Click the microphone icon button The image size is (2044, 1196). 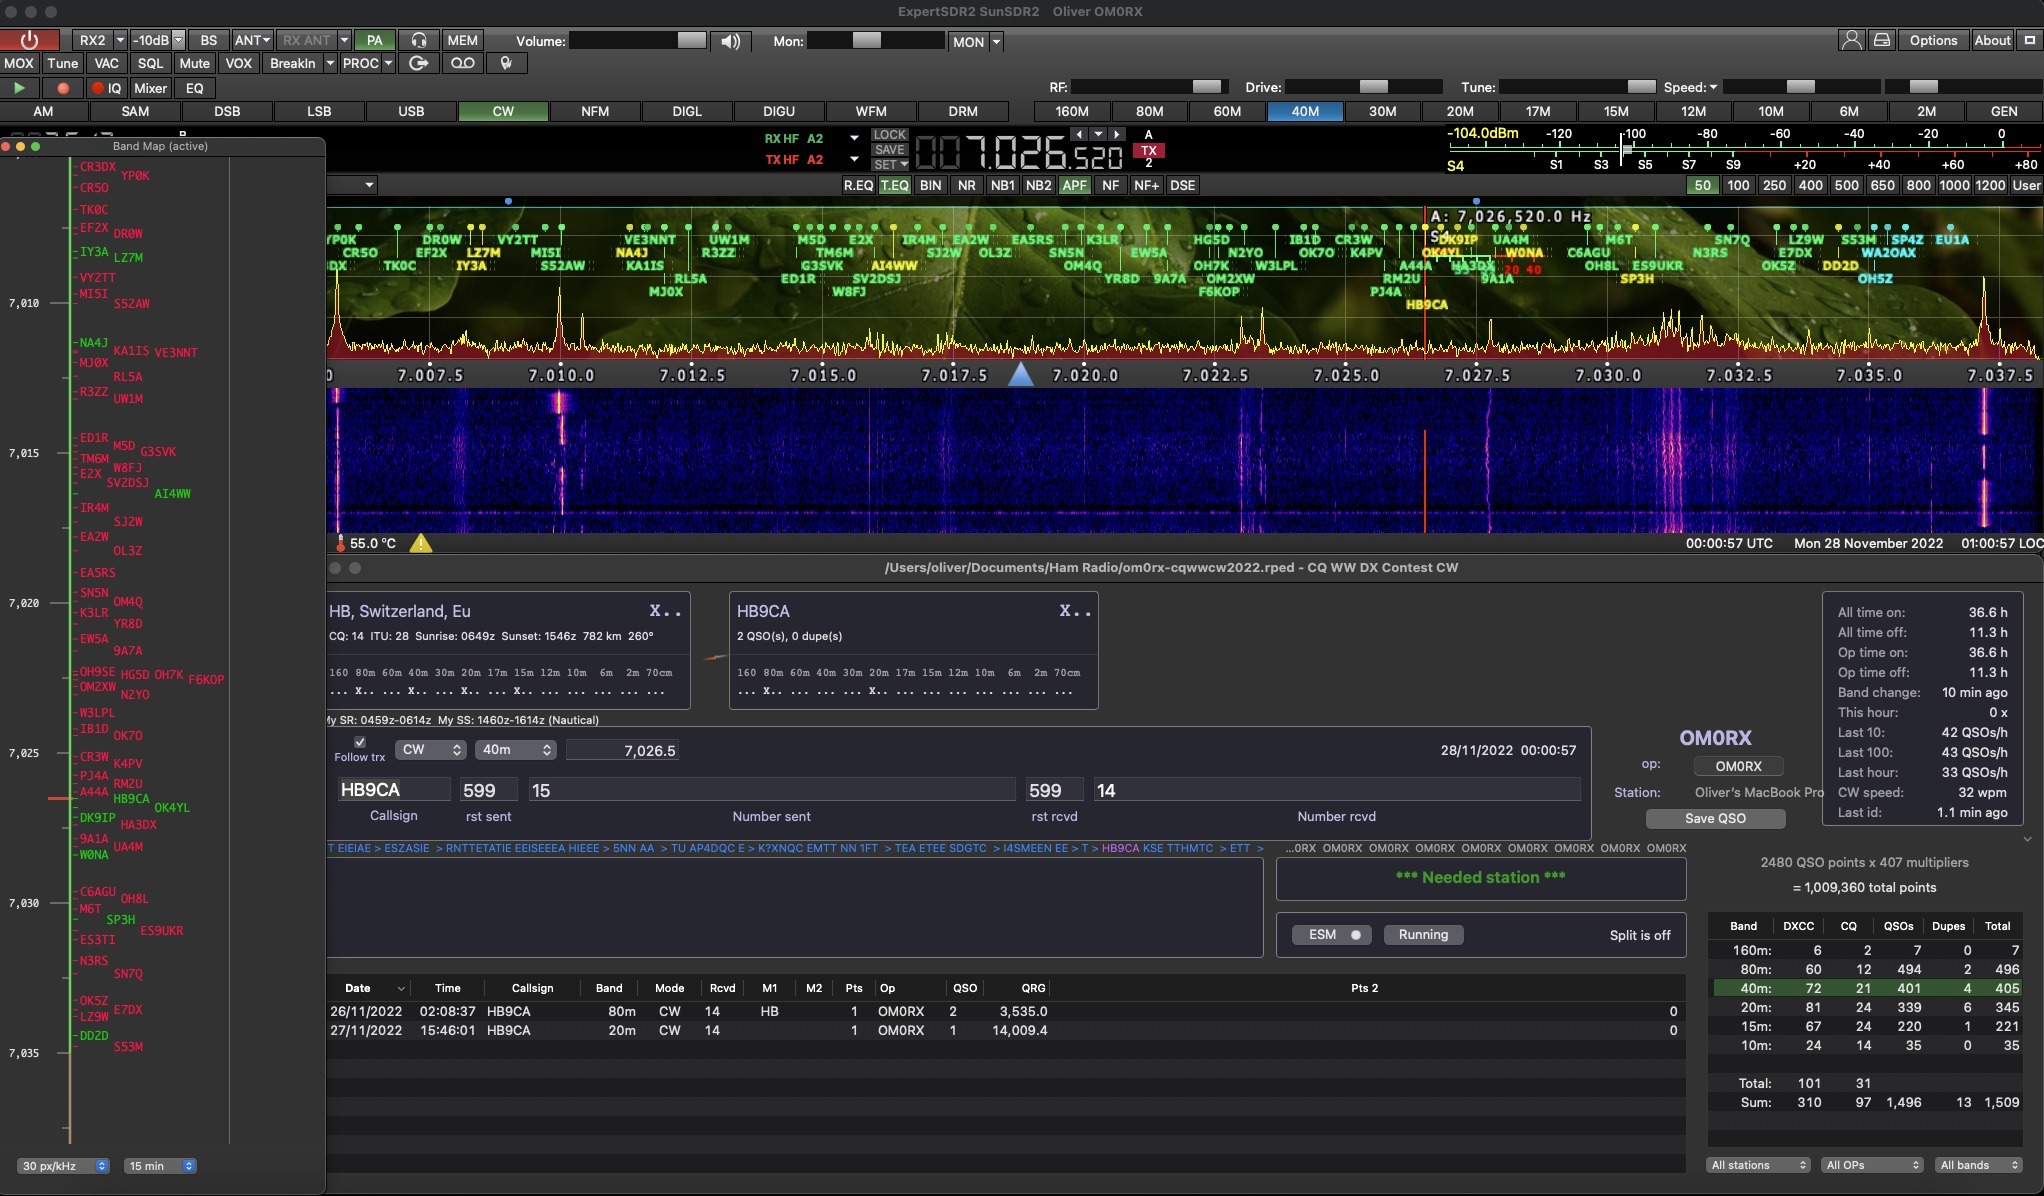click(507, 63)
